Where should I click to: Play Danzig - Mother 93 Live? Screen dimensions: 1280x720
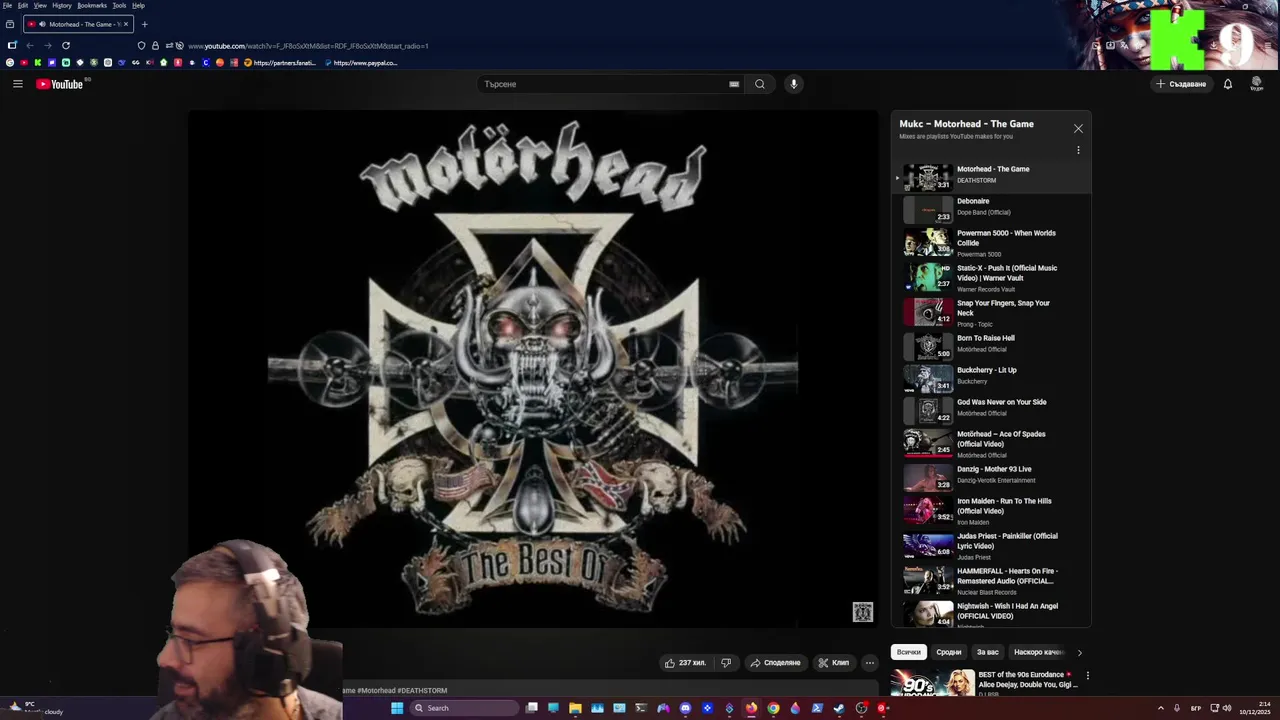pyautogui.click(x=992, y=476)
